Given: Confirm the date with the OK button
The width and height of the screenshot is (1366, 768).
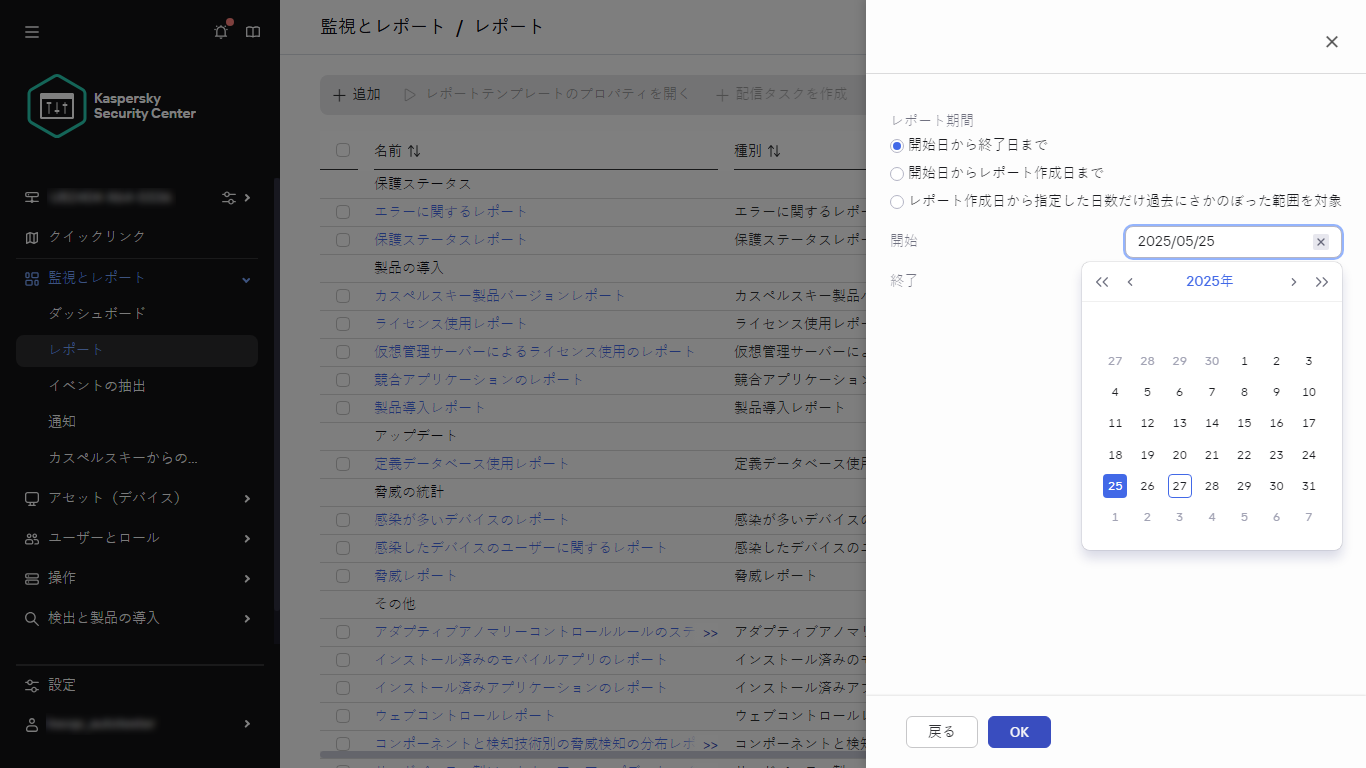Looking at the screenshot, I should coord(1019,731).
